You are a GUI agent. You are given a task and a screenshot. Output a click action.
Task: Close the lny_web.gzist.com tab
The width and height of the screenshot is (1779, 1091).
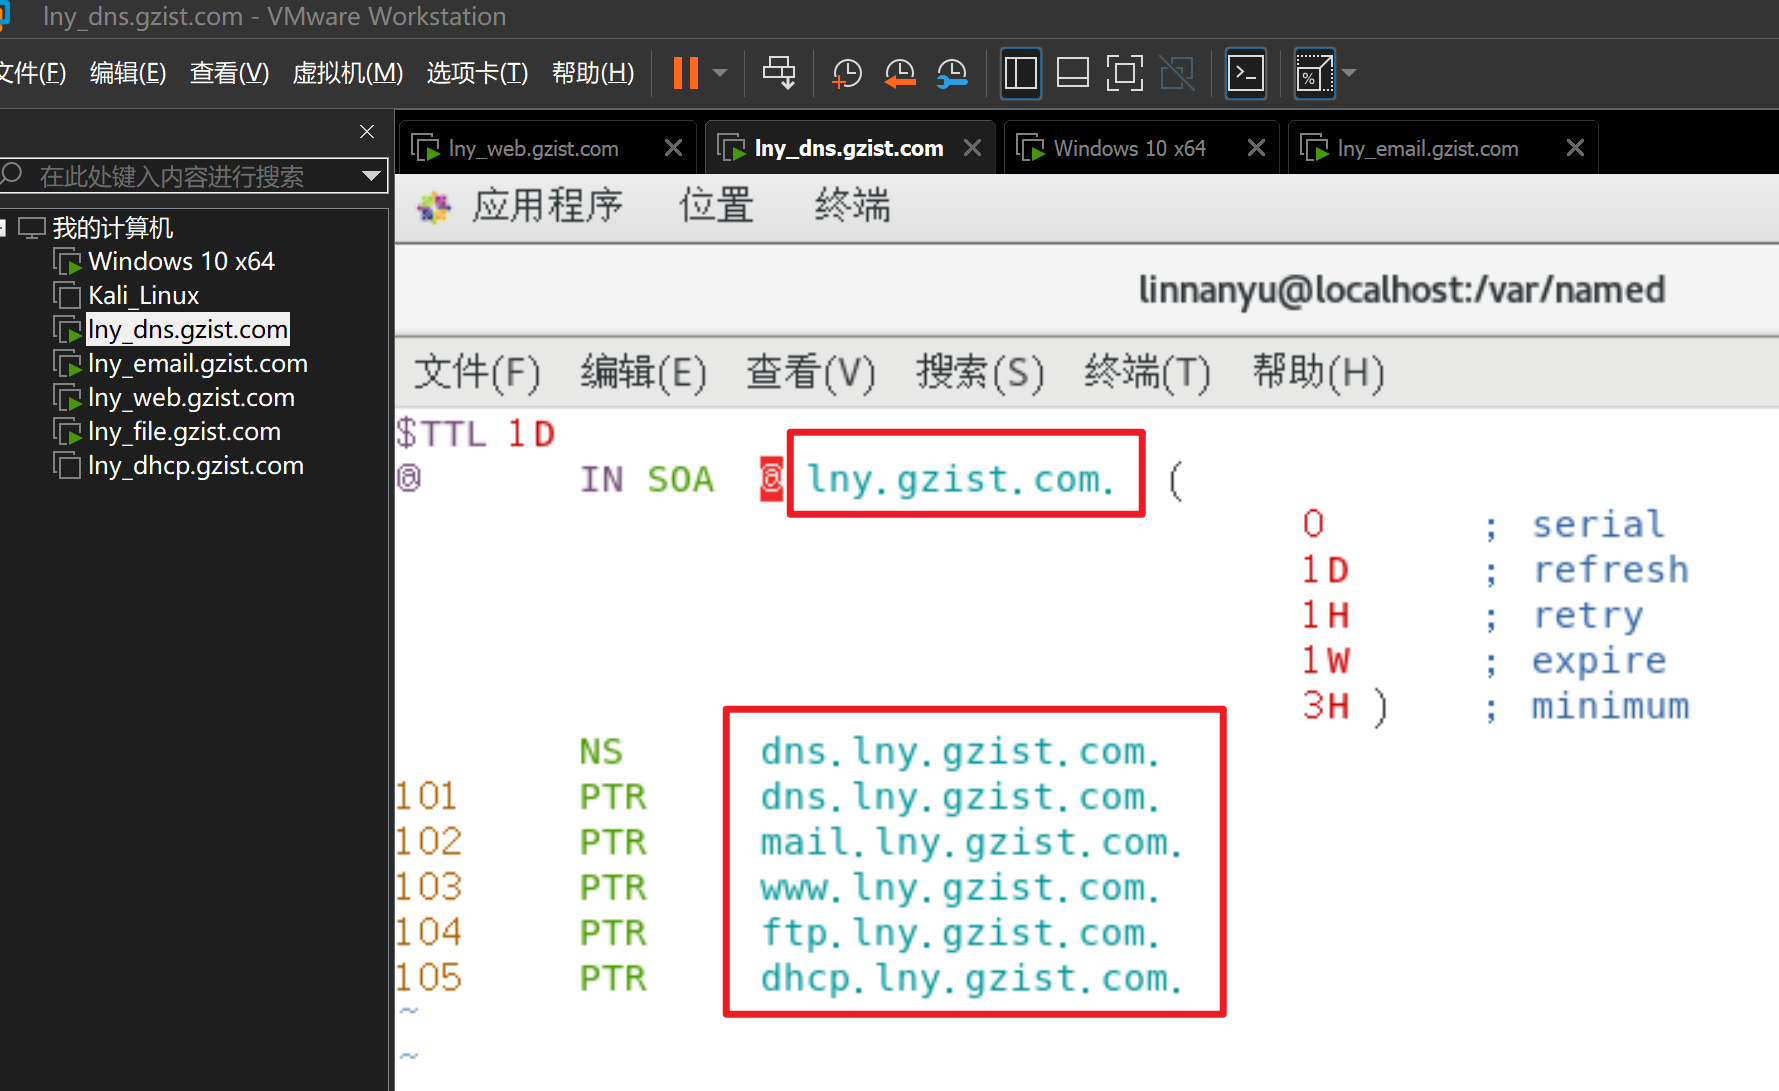point(674,148)
